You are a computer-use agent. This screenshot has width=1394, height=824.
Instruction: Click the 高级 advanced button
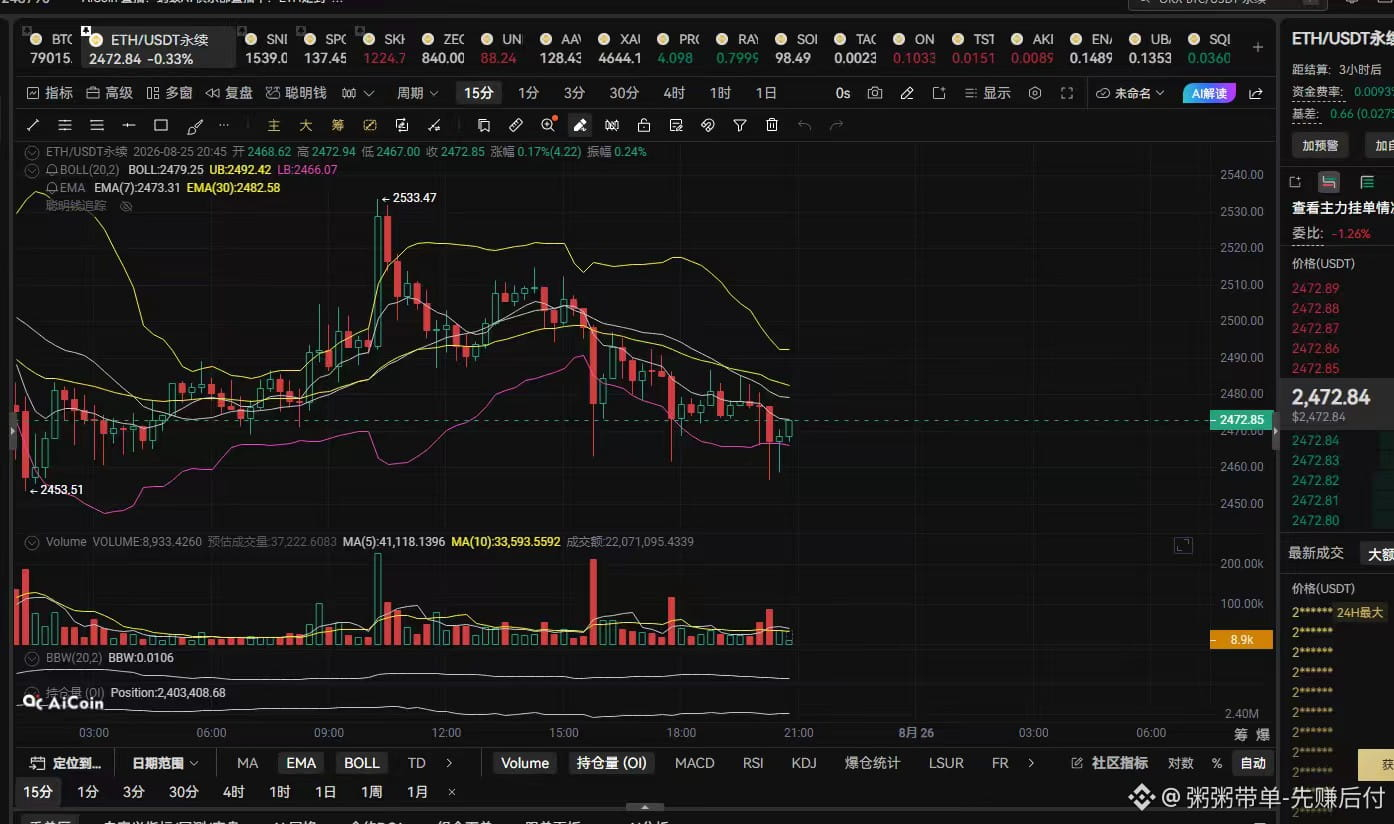point(110,93)
